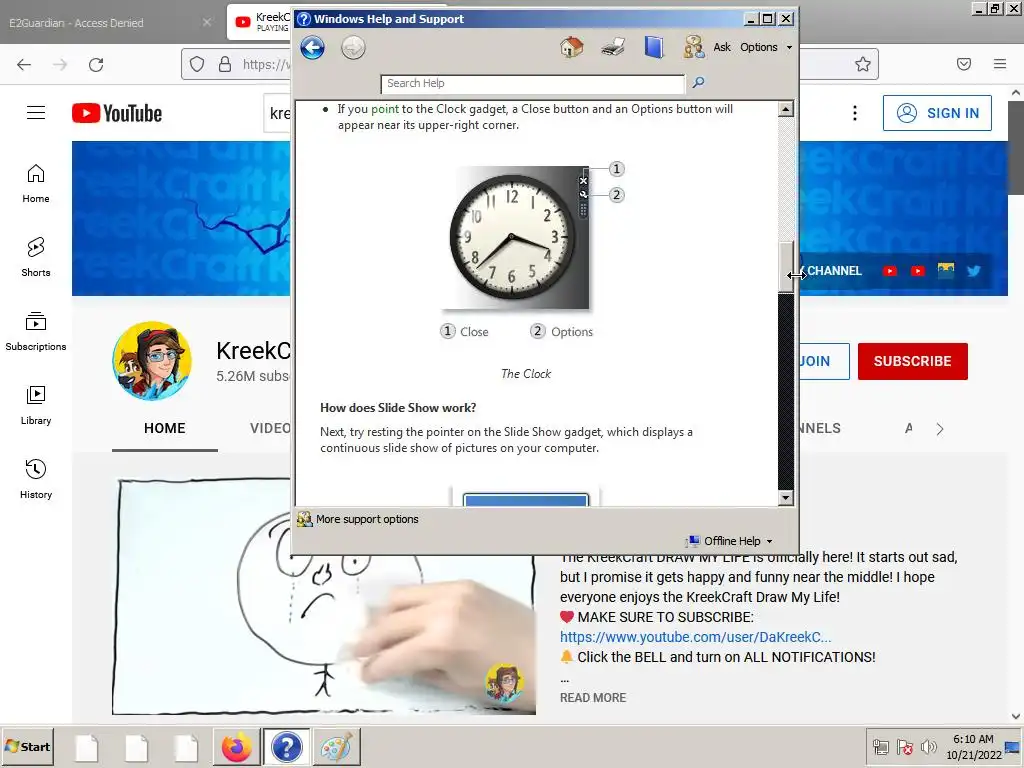Open the Options dropdown in Help toolbar
1024x768 pixels.
coord(765,47)
